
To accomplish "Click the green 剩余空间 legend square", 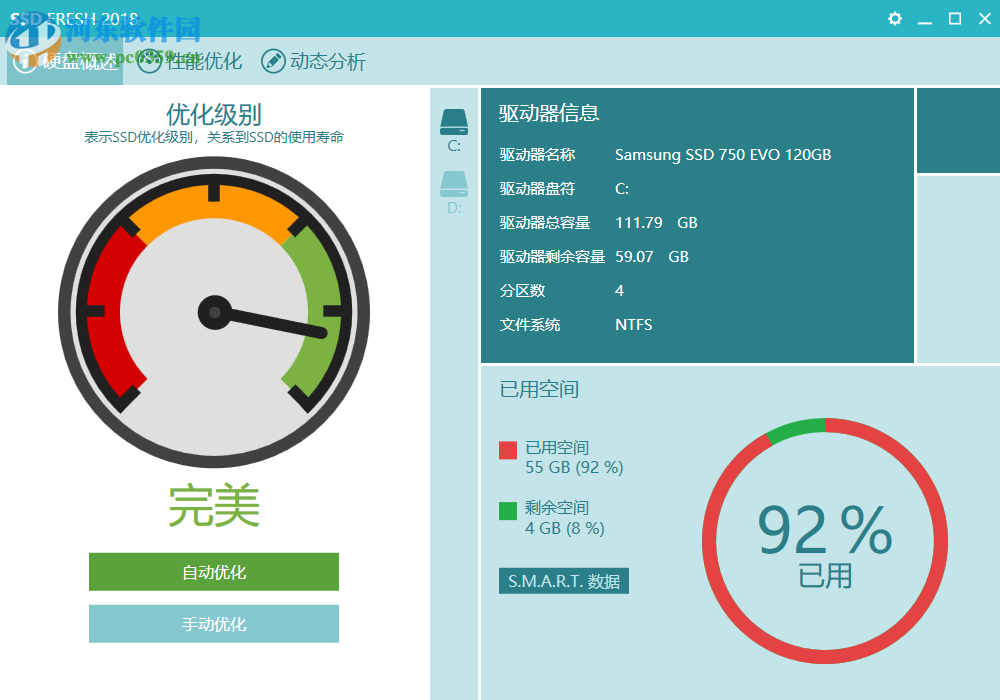I will [506, 511].
